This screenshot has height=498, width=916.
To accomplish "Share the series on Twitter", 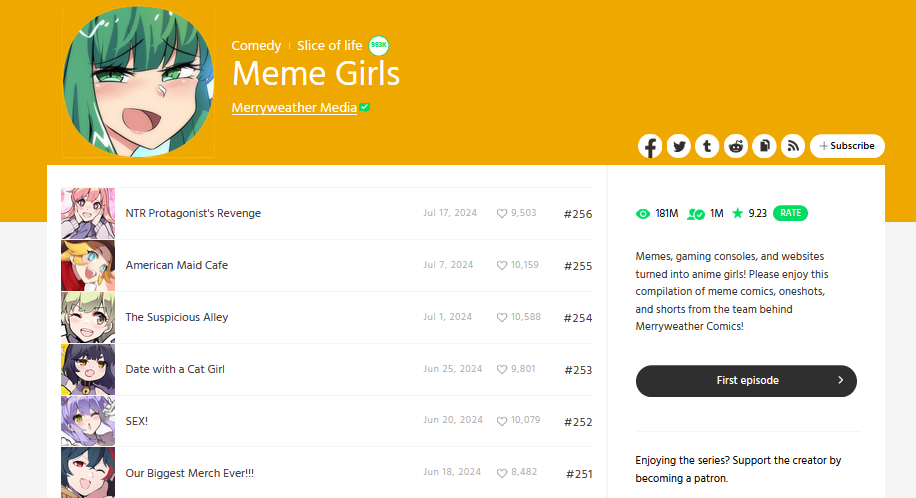I will click(679, 146).
